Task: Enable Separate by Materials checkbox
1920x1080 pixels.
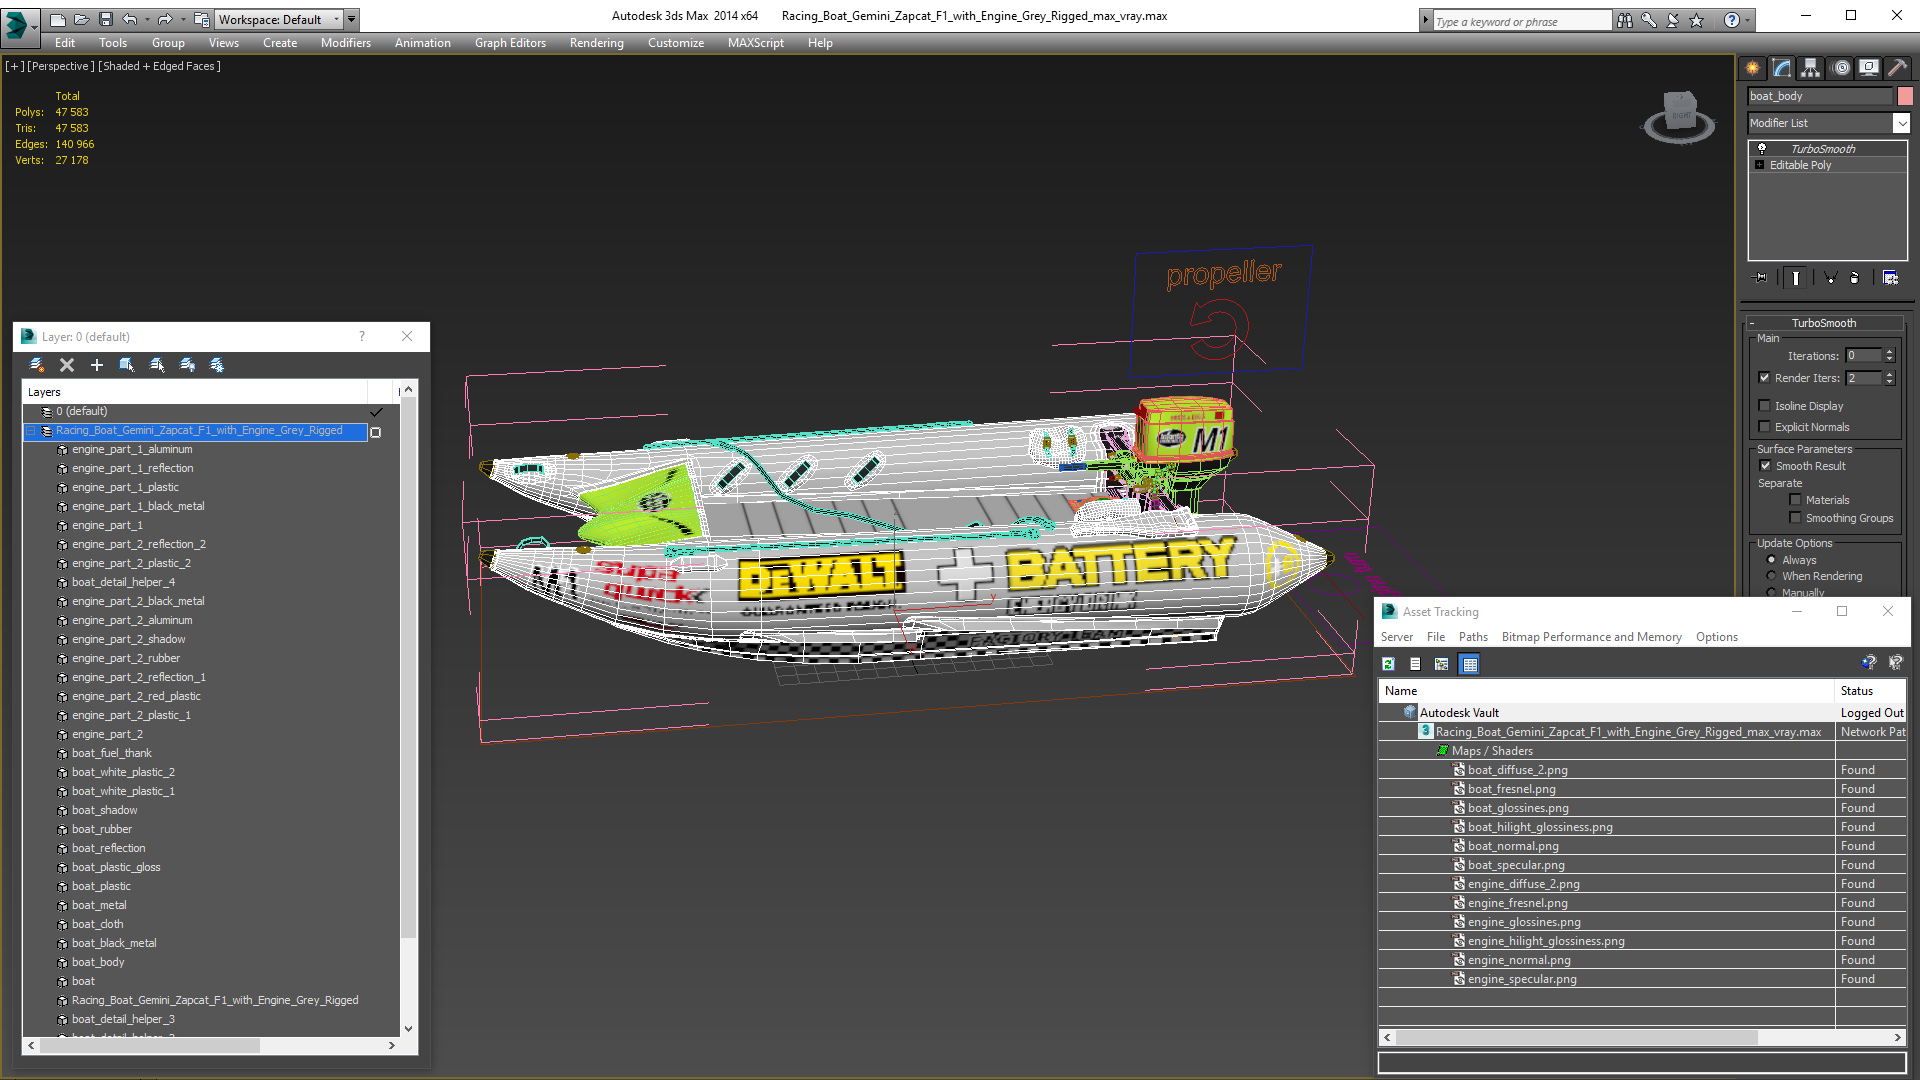Action: [1795, 500]
